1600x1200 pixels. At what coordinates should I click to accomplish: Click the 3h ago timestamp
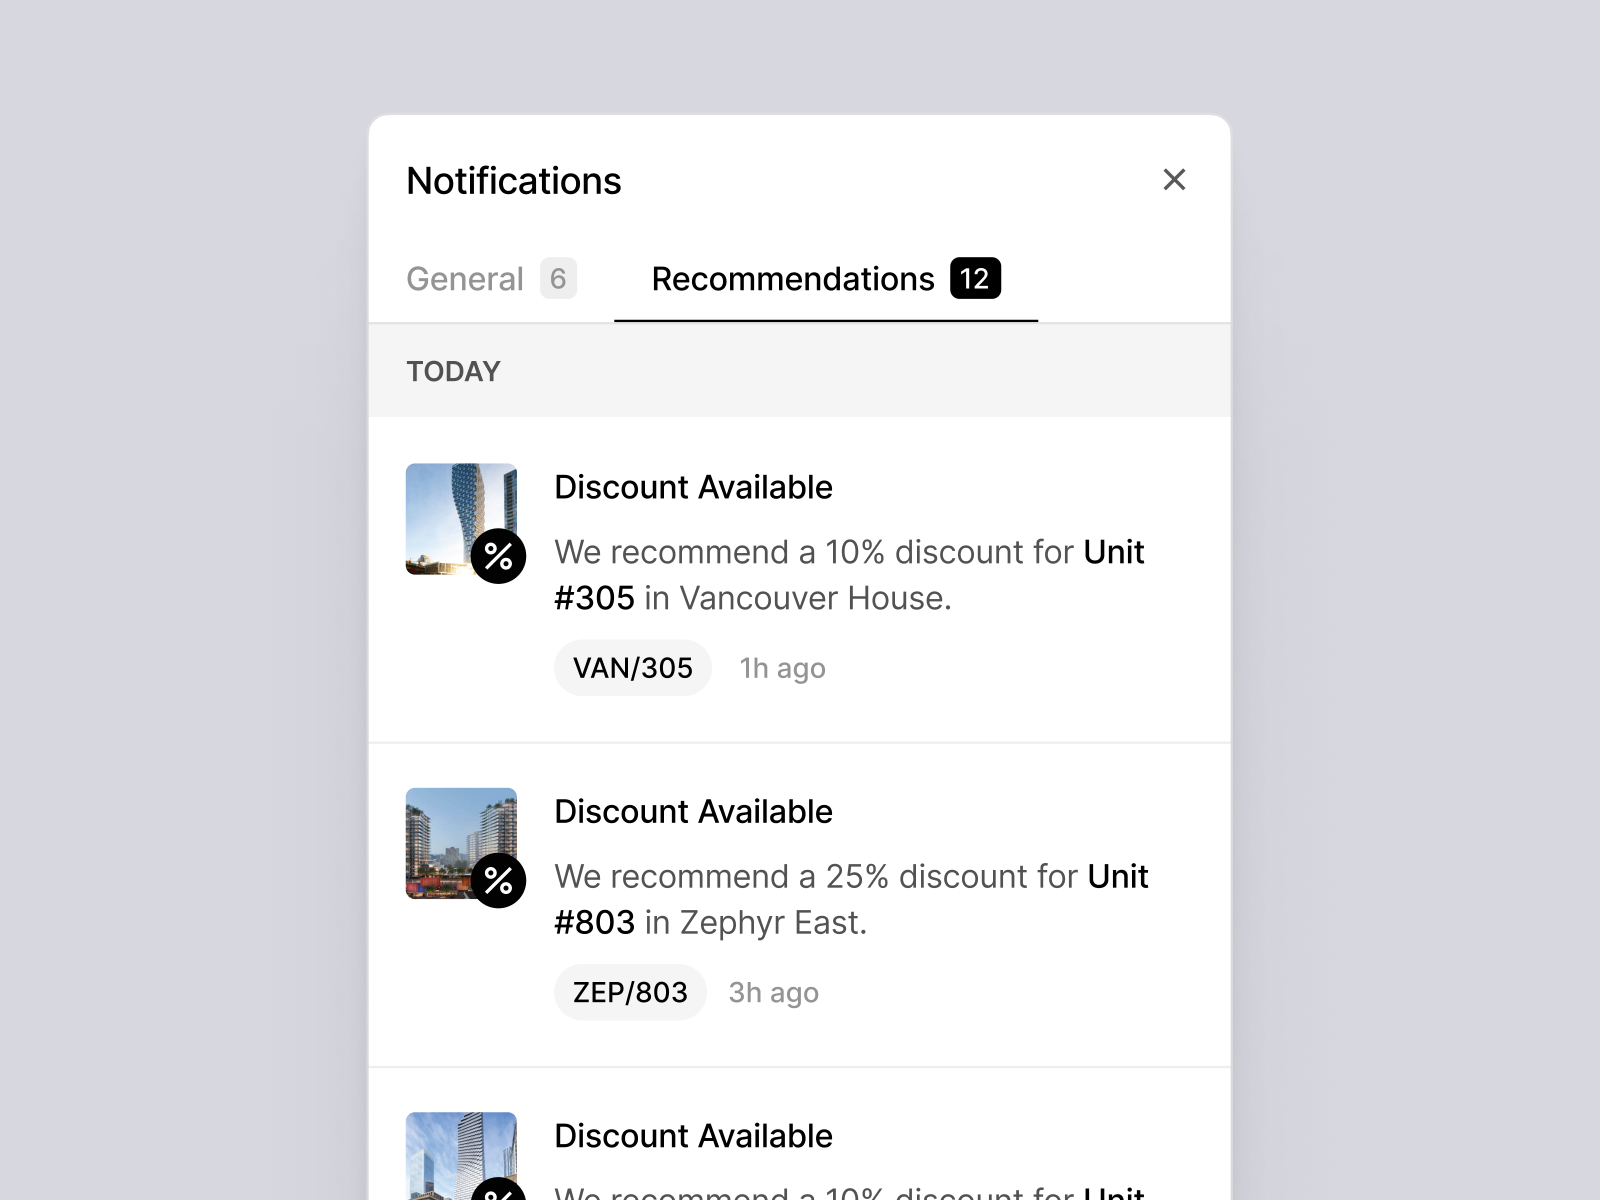click(772, 992)
